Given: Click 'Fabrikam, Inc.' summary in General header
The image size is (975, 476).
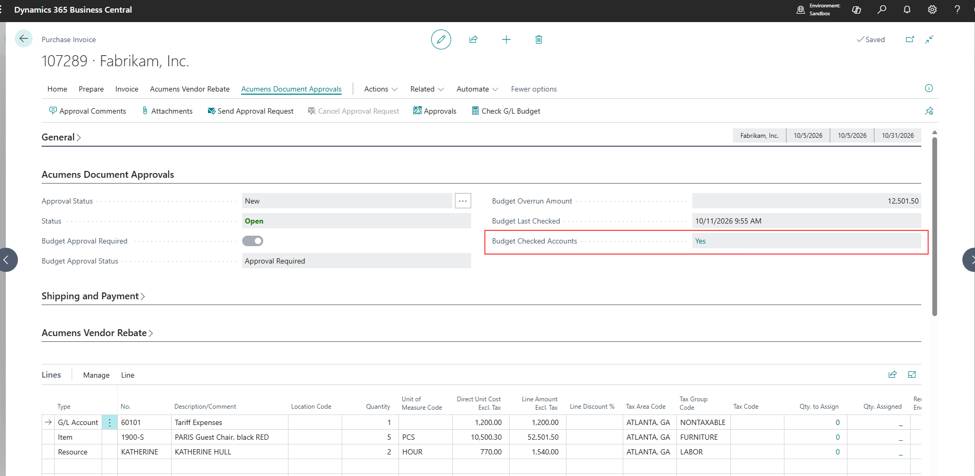Looking at the screenshot, I should pyautogui.click(x=759, y=135).
